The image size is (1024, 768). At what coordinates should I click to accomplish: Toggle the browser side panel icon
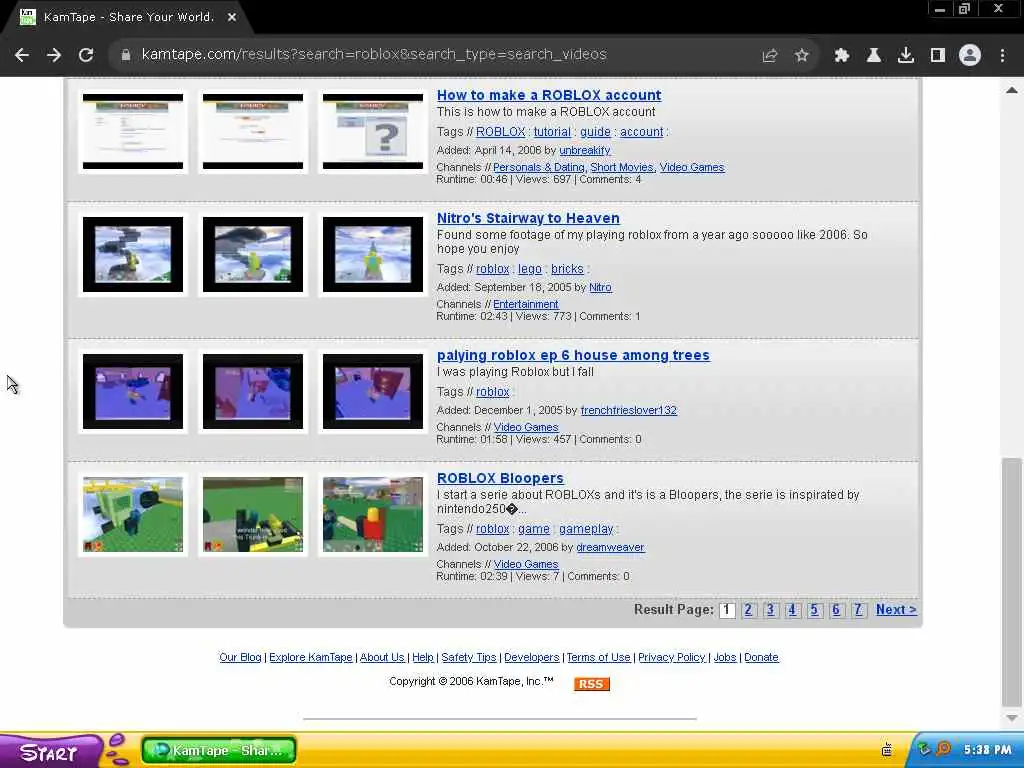tap(938, 56)
